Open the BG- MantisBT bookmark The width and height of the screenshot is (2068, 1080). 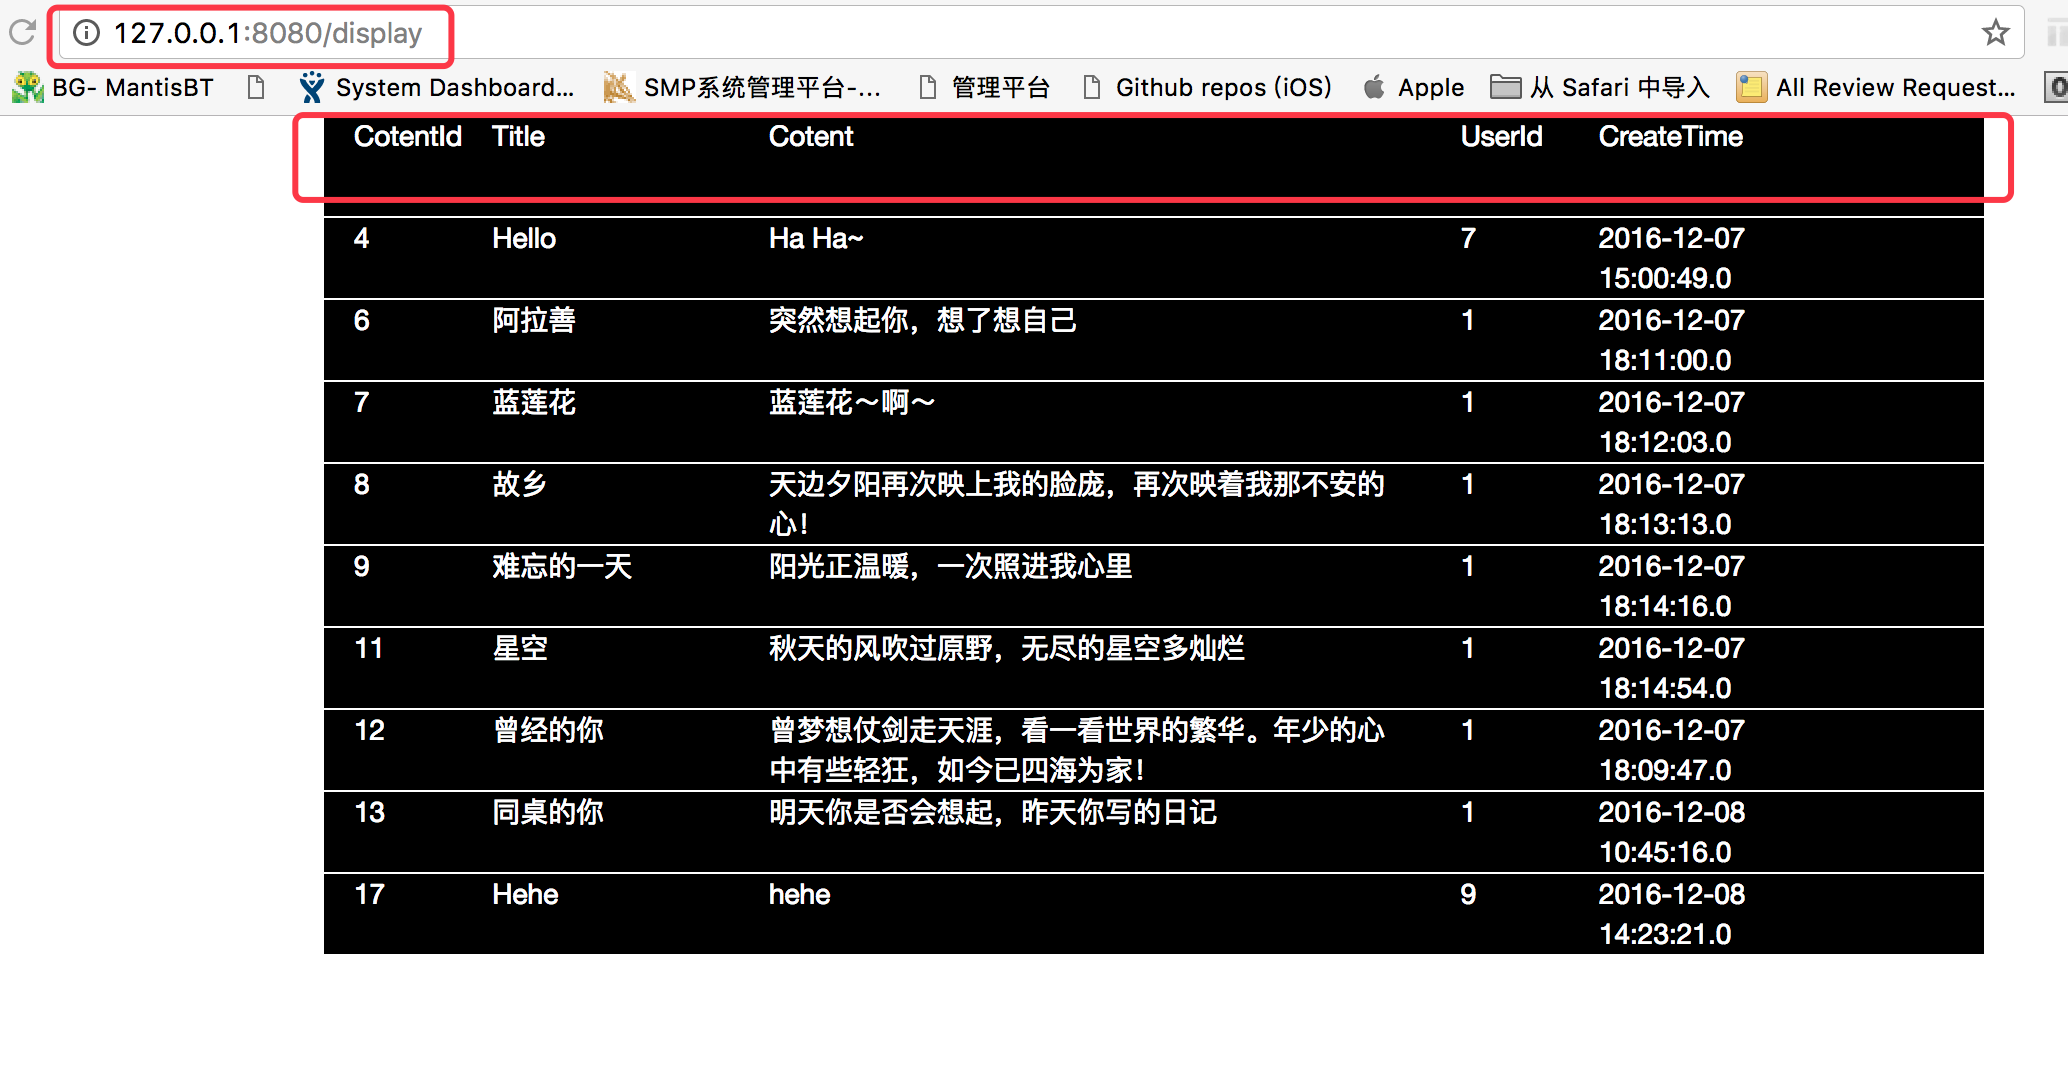pyautogui.click(x=113, y=87)
